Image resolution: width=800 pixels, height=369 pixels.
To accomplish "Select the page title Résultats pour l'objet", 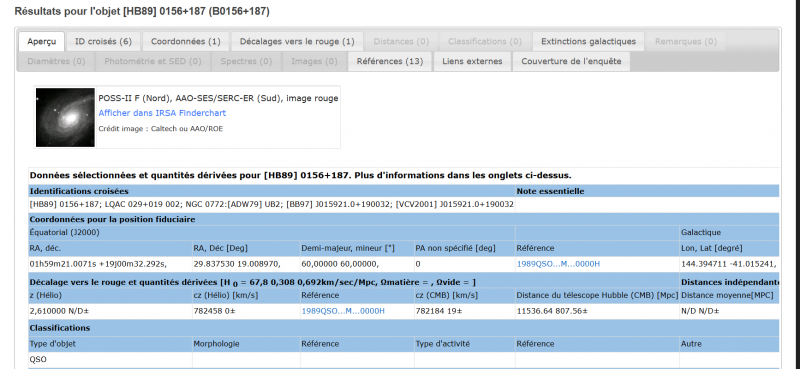I will (142, 11).
